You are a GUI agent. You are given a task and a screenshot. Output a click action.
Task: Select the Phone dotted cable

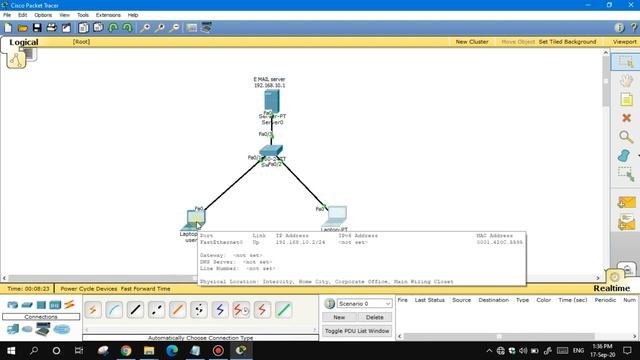[199, 310]
